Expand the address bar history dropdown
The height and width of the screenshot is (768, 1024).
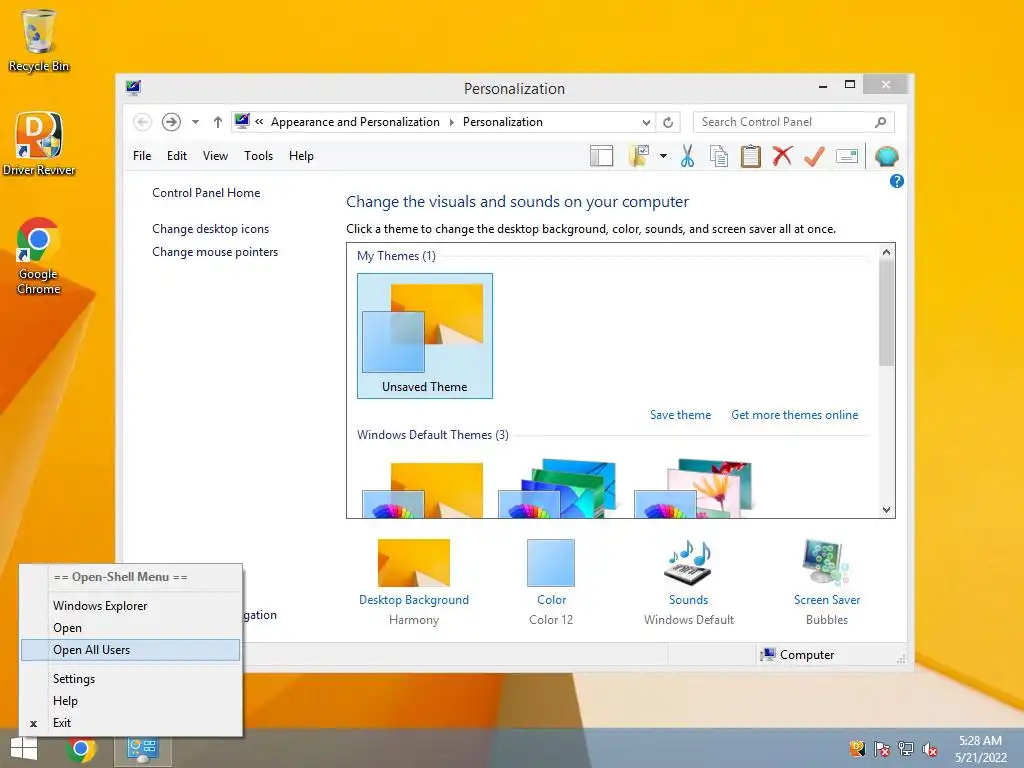pos(646,122)
